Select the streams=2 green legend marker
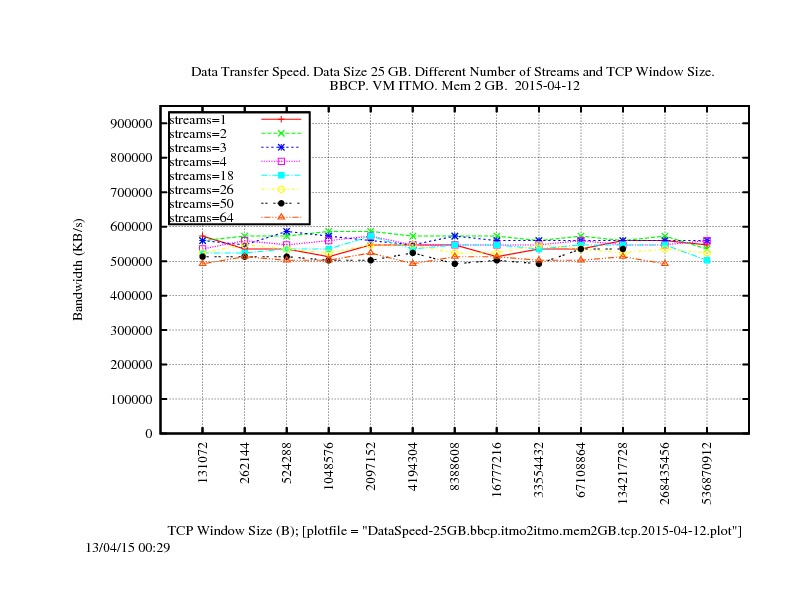This screenshot has height=612, width=792. [281, 133]
